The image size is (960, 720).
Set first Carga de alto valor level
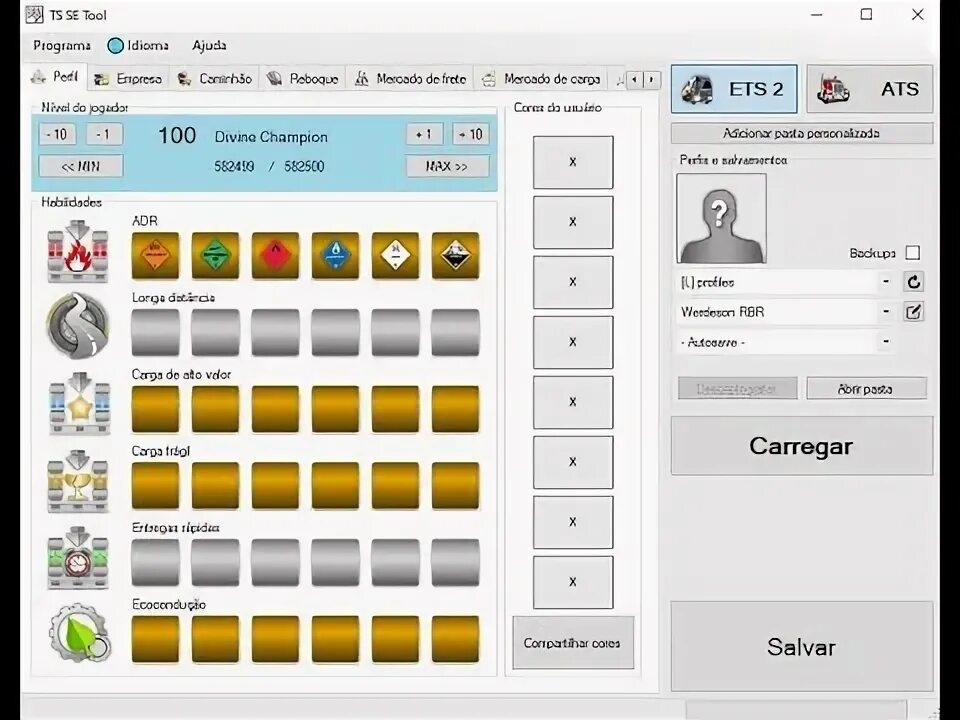point(156,409)
